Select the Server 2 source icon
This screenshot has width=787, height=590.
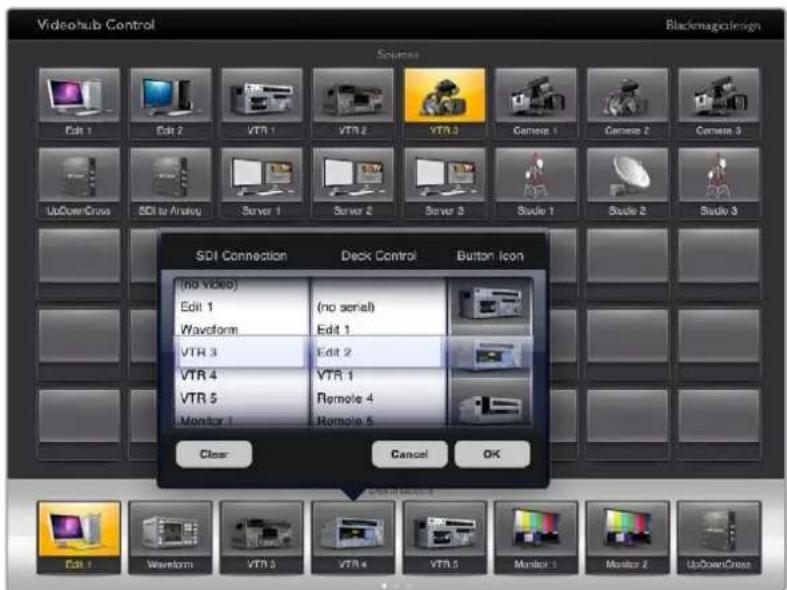pyautogui.click(x=353, y=175)
